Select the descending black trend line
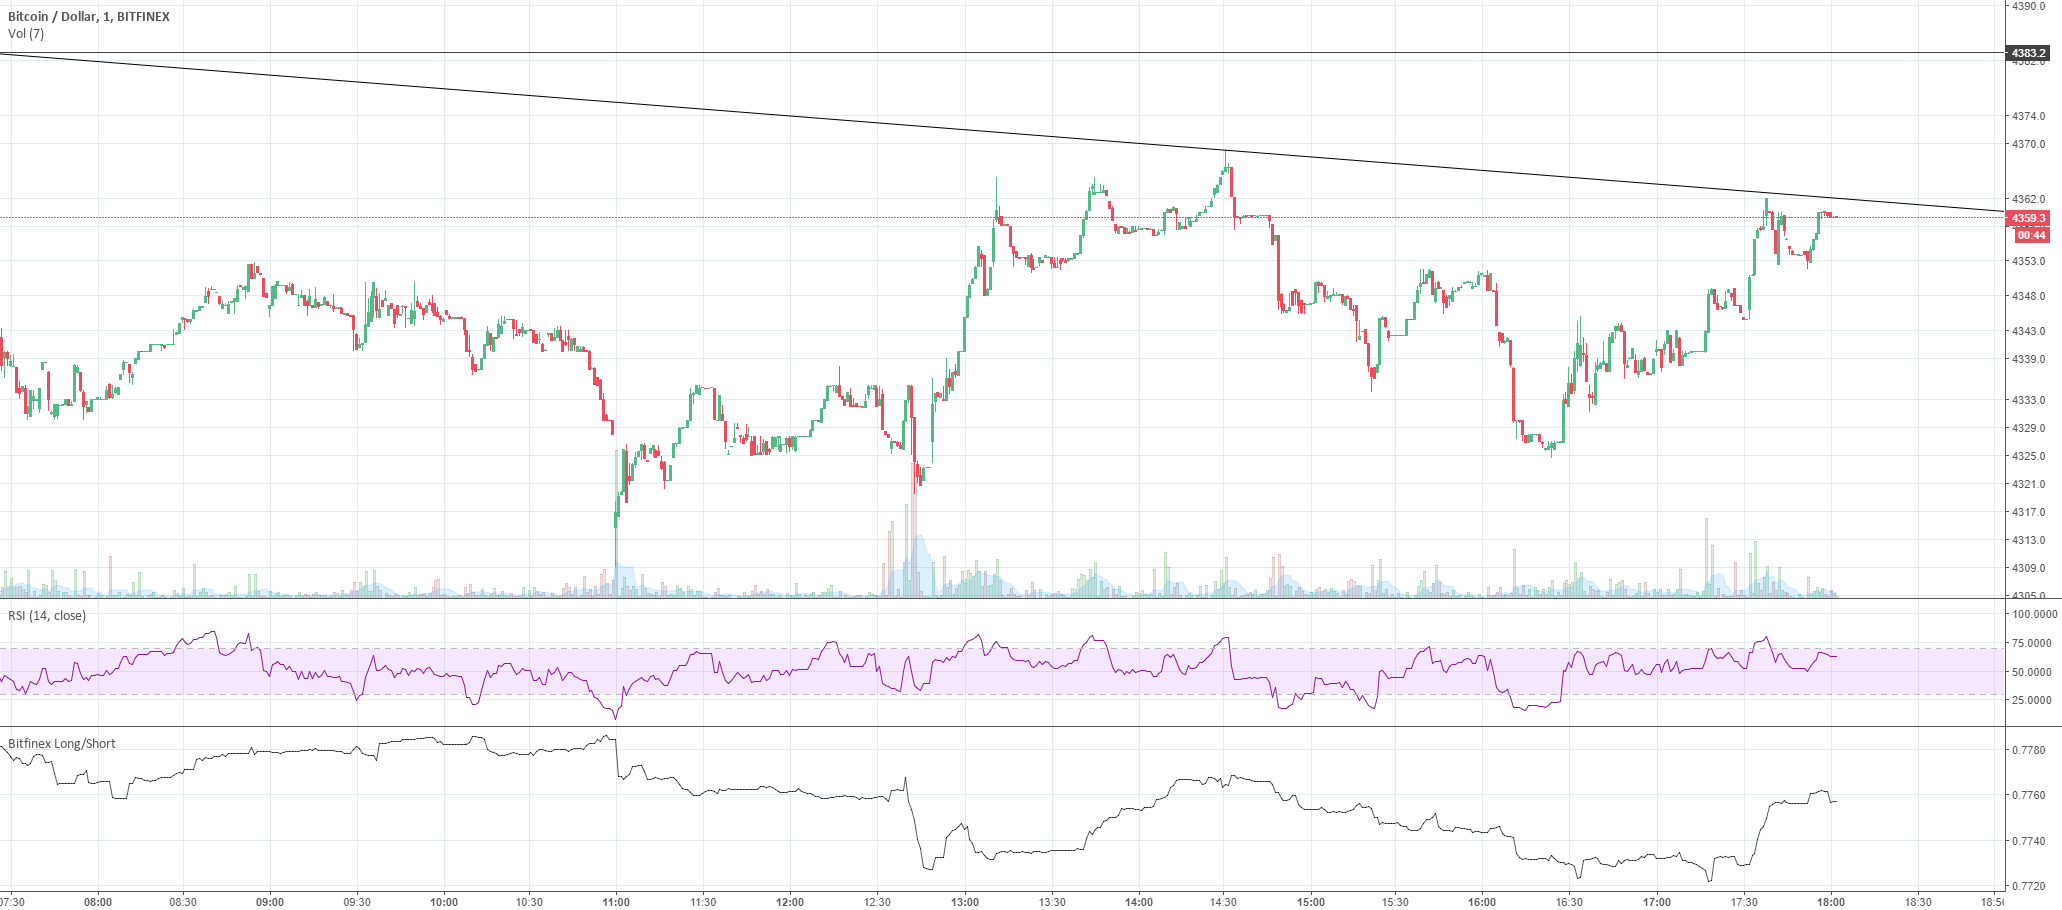Viewport: 2062px width, 910px height. tap(1000, 132)
